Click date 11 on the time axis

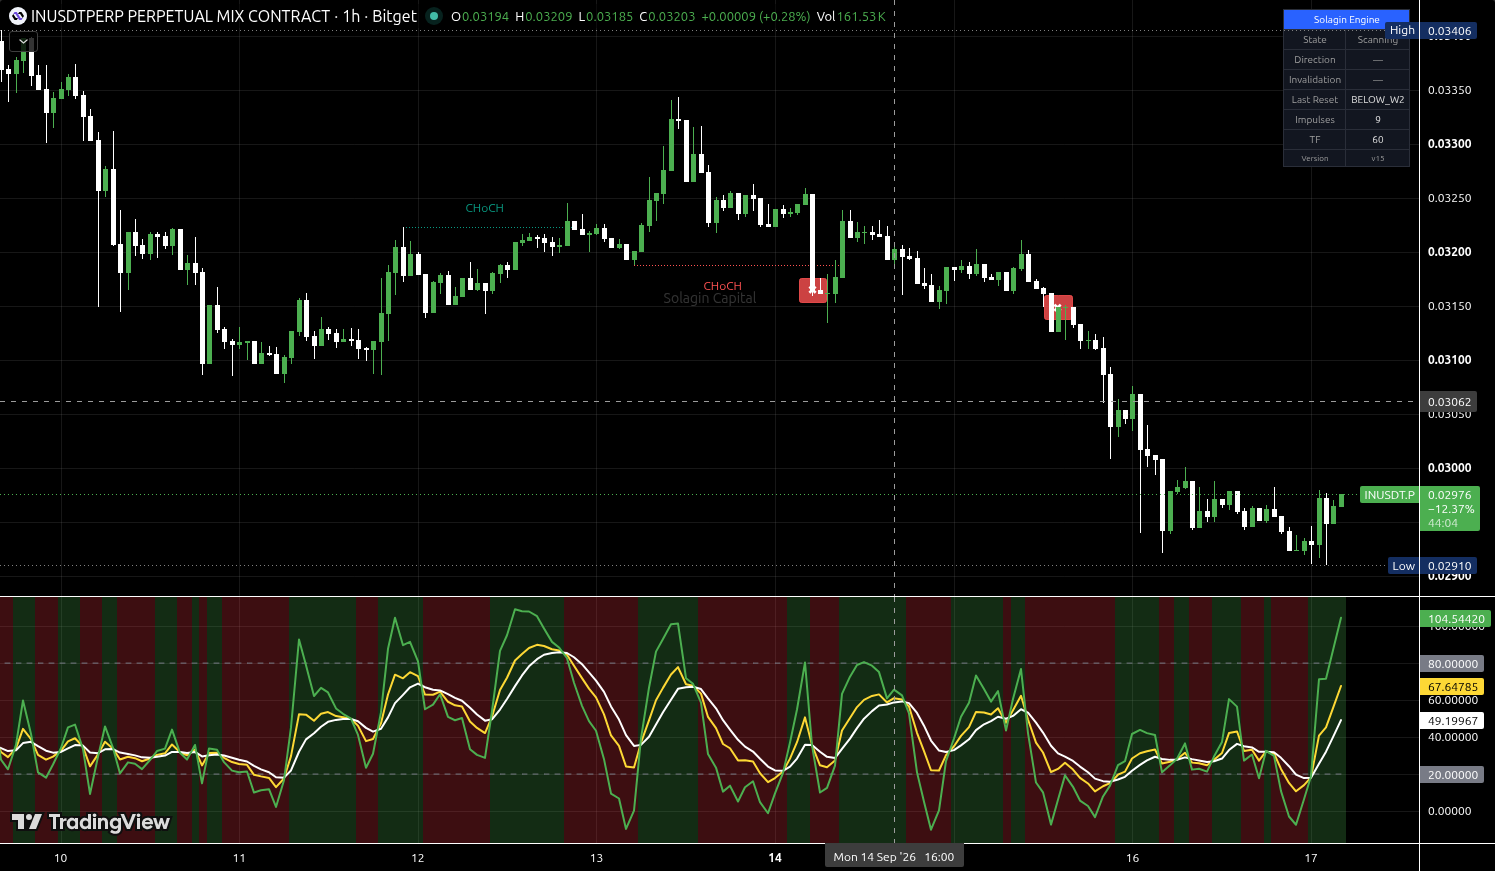pyautogui.click(x=239, y=858)
